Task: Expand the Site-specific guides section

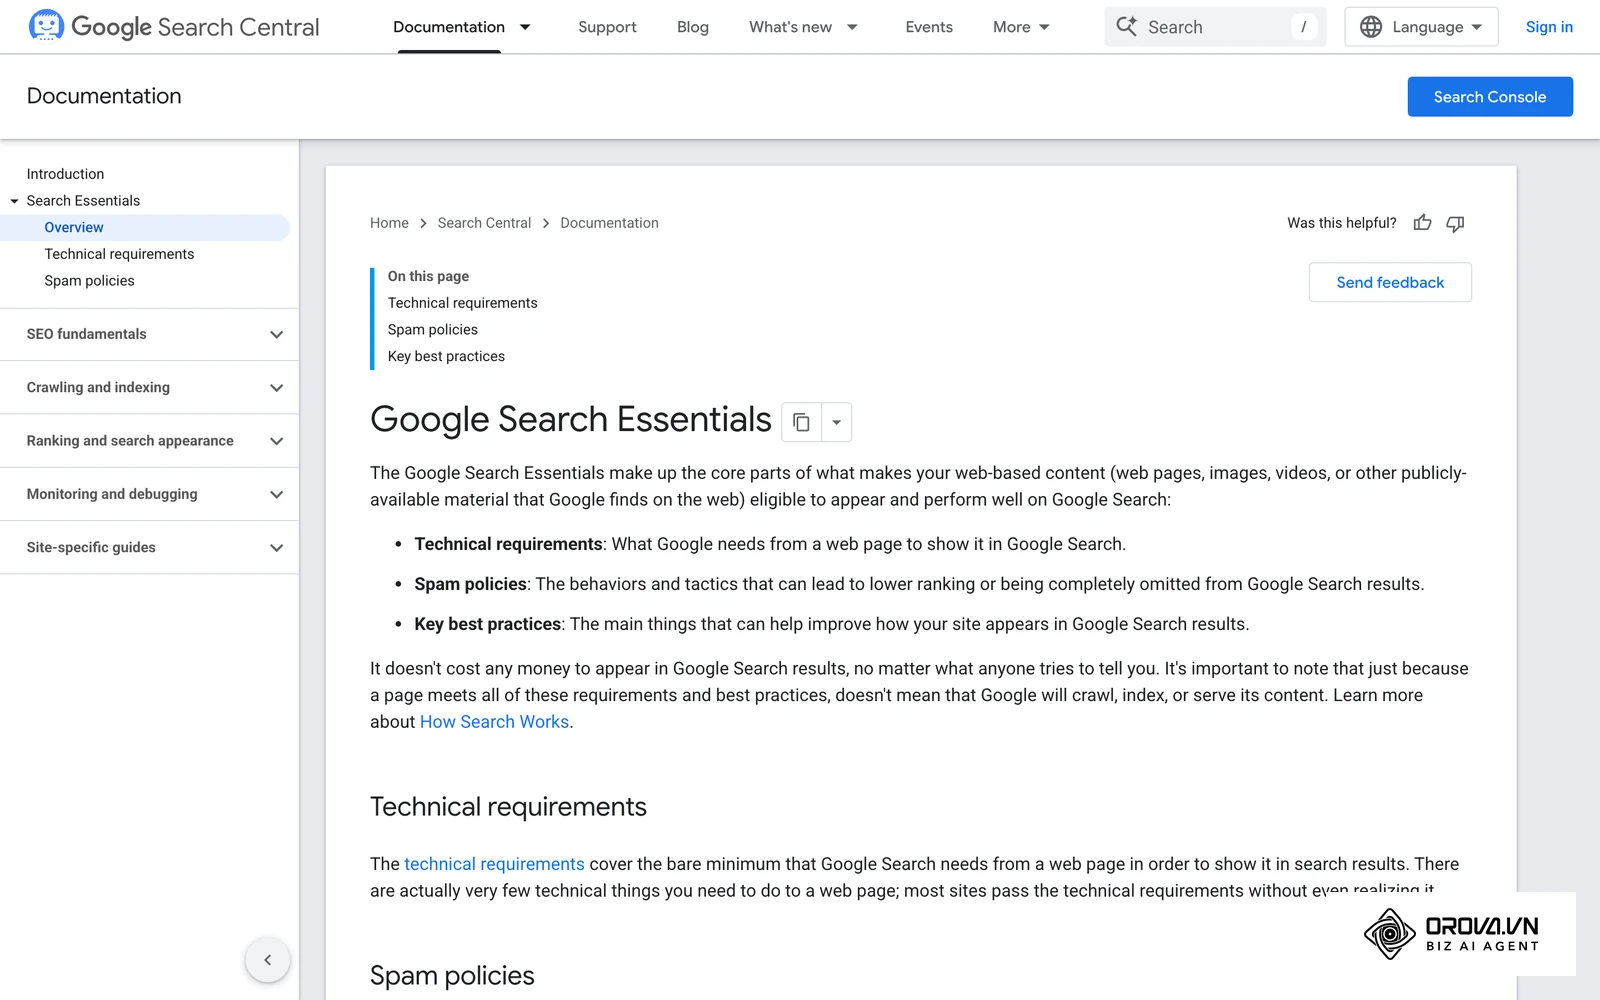Action: 150,547
